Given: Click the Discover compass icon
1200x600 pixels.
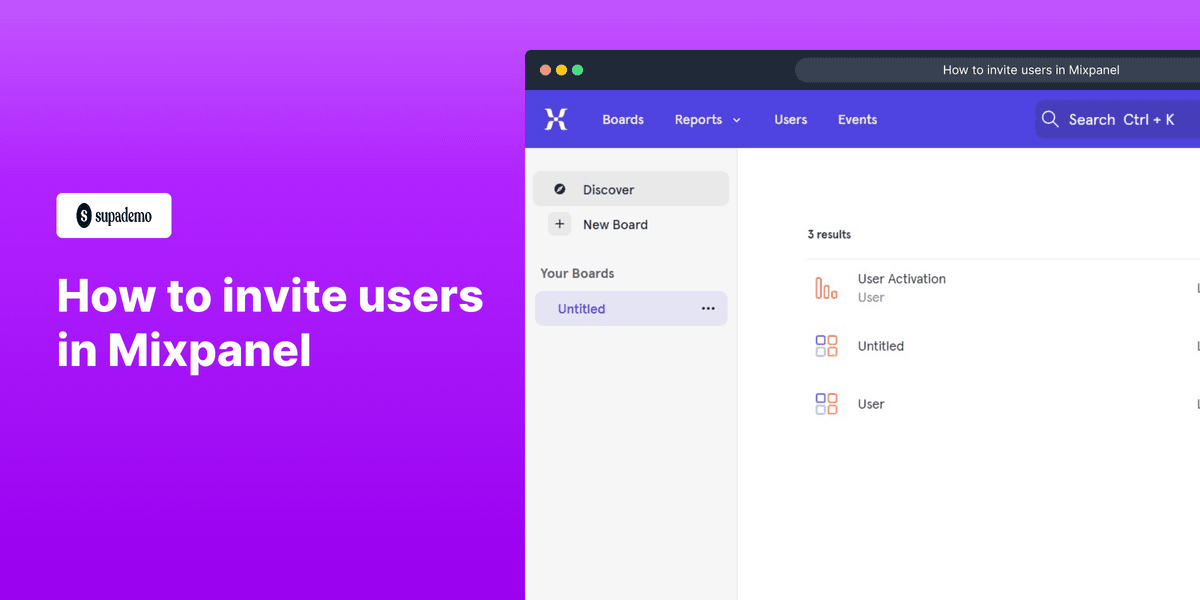Looking at the screenshot, I should click(560, 188).
